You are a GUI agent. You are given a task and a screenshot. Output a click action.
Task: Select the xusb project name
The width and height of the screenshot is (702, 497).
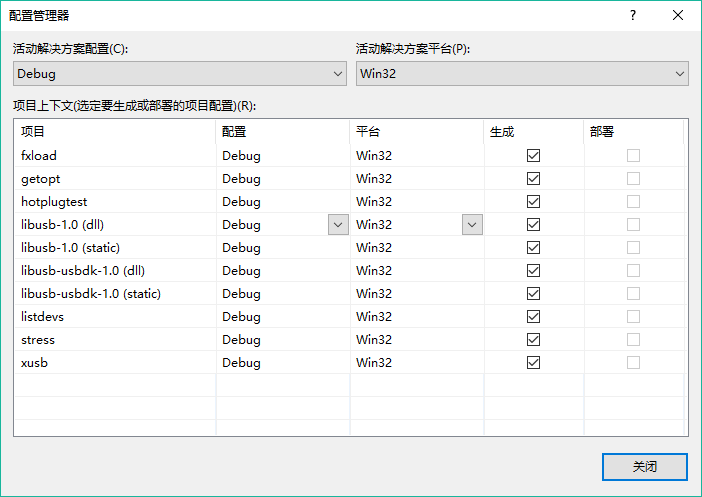34,363
